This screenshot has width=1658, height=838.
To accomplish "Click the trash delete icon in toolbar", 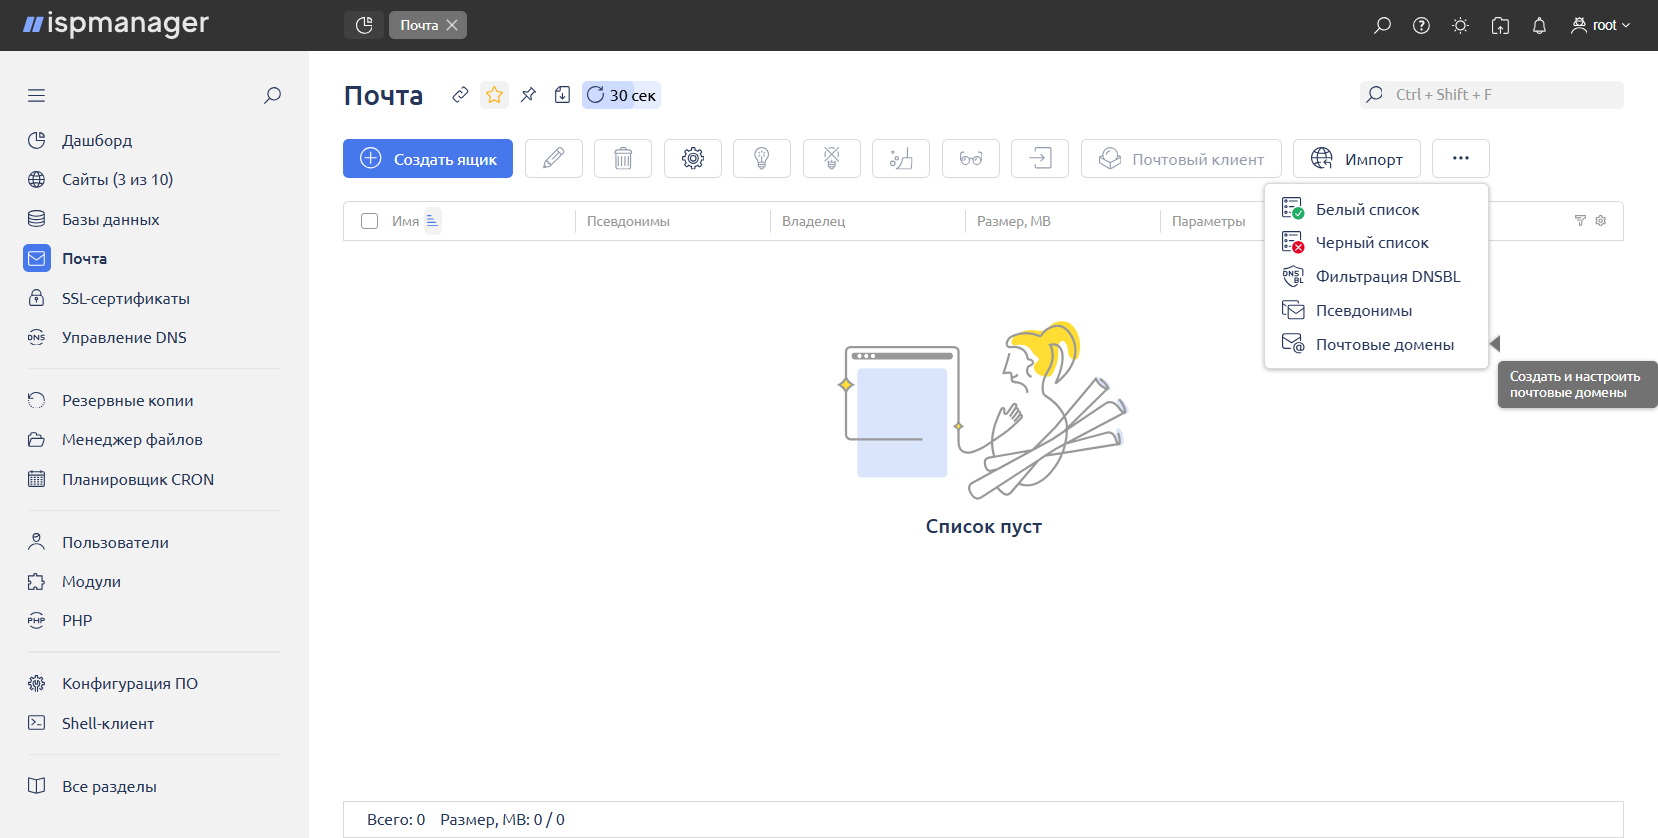I will 622,158.
